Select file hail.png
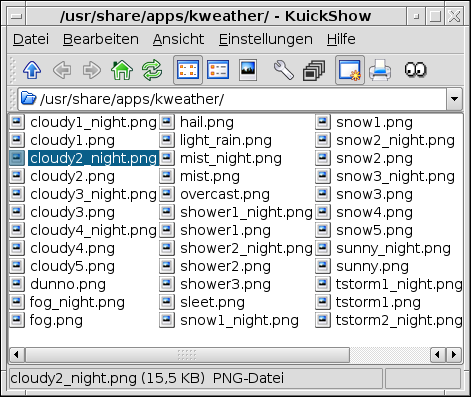471x397 pixels. (207, 122)
